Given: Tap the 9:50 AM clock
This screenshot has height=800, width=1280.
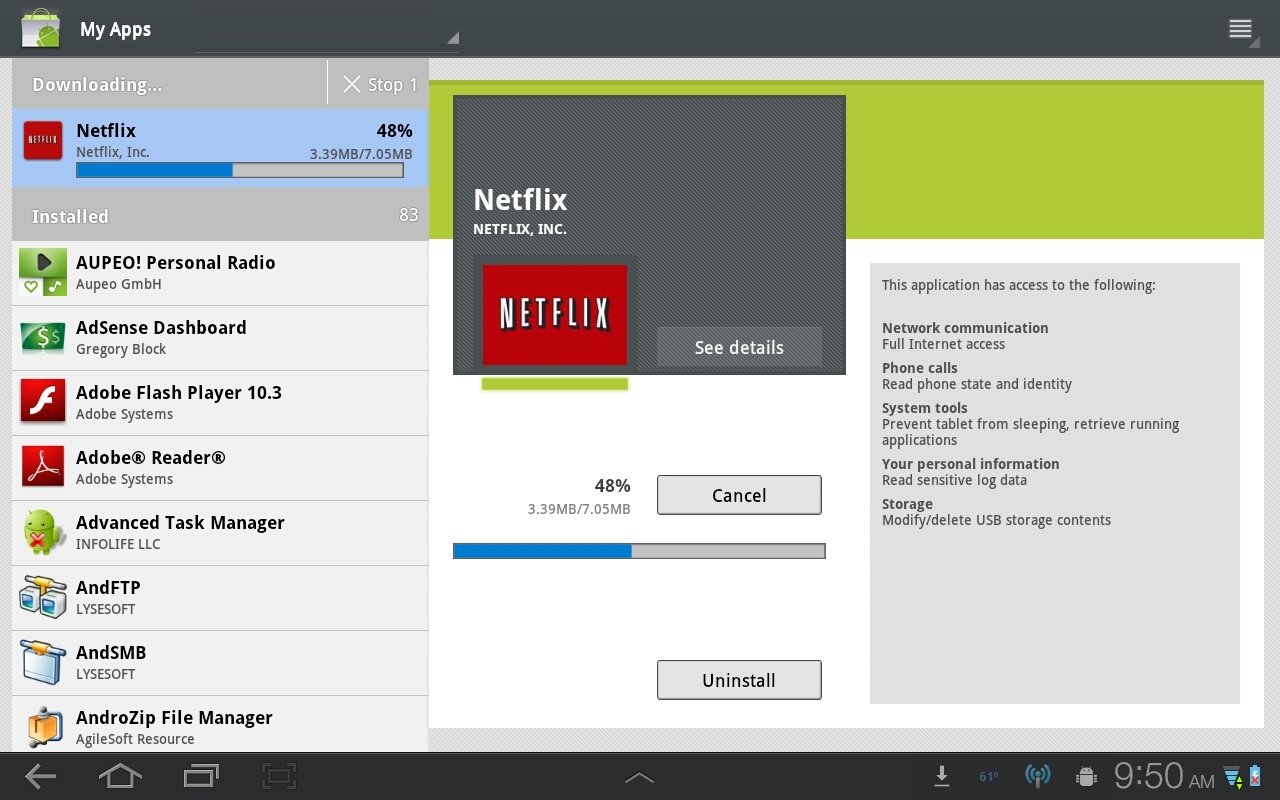Looking at the screenshot, I should [1164, 776].
